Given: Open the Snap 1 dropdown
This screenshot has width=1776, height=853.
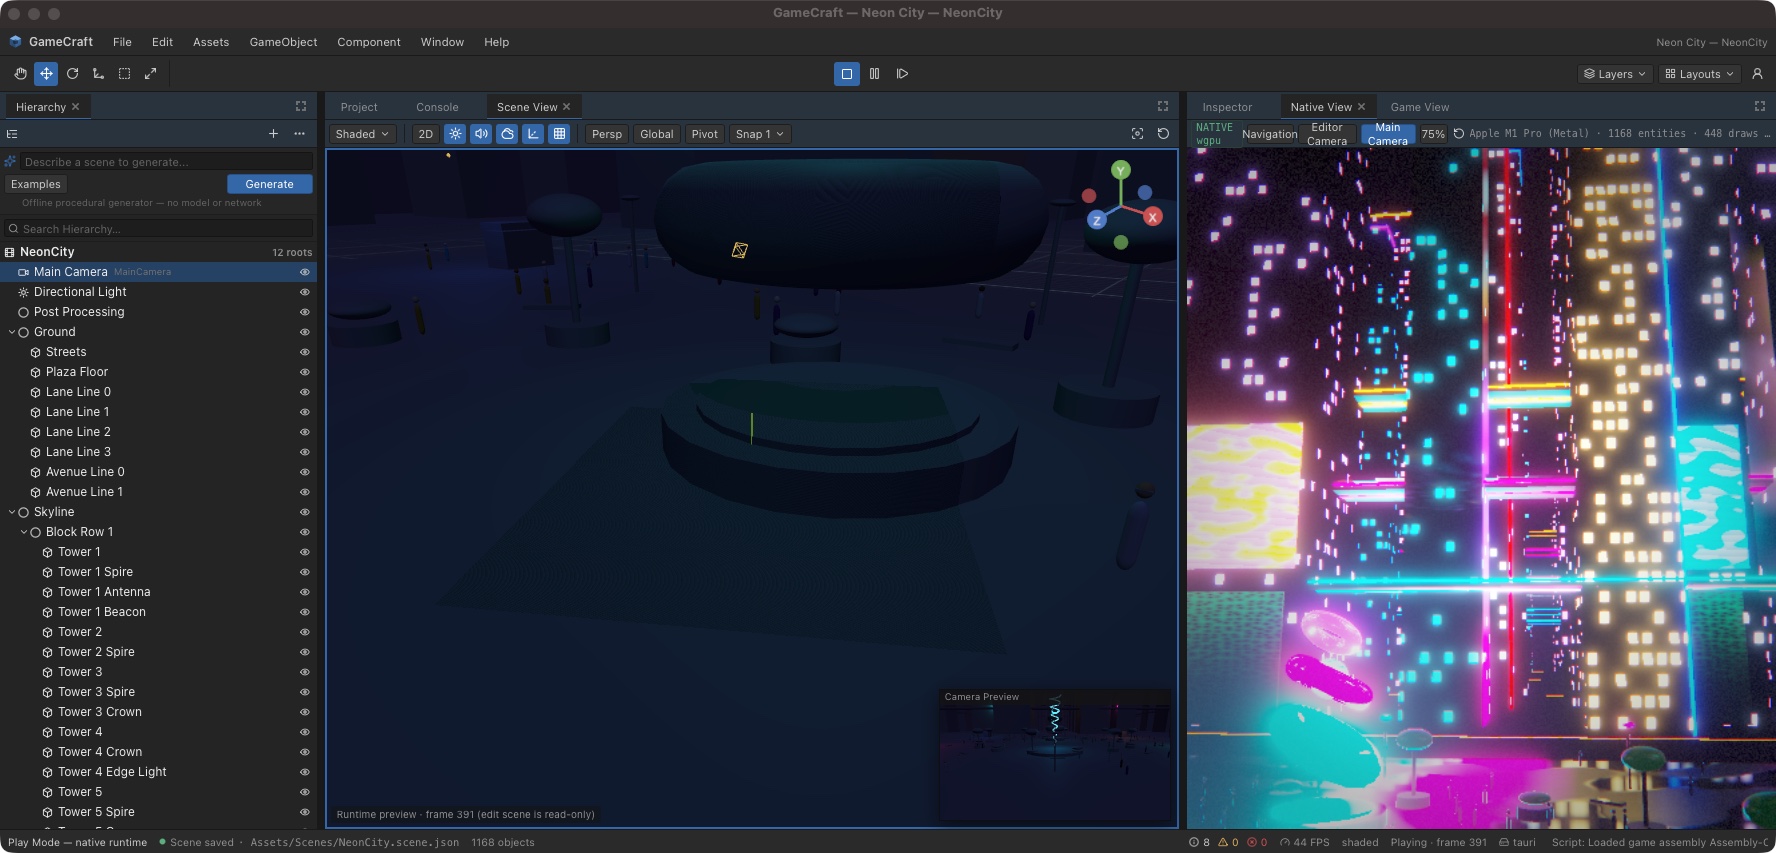Looking at the screenshot, I should 759,134.
